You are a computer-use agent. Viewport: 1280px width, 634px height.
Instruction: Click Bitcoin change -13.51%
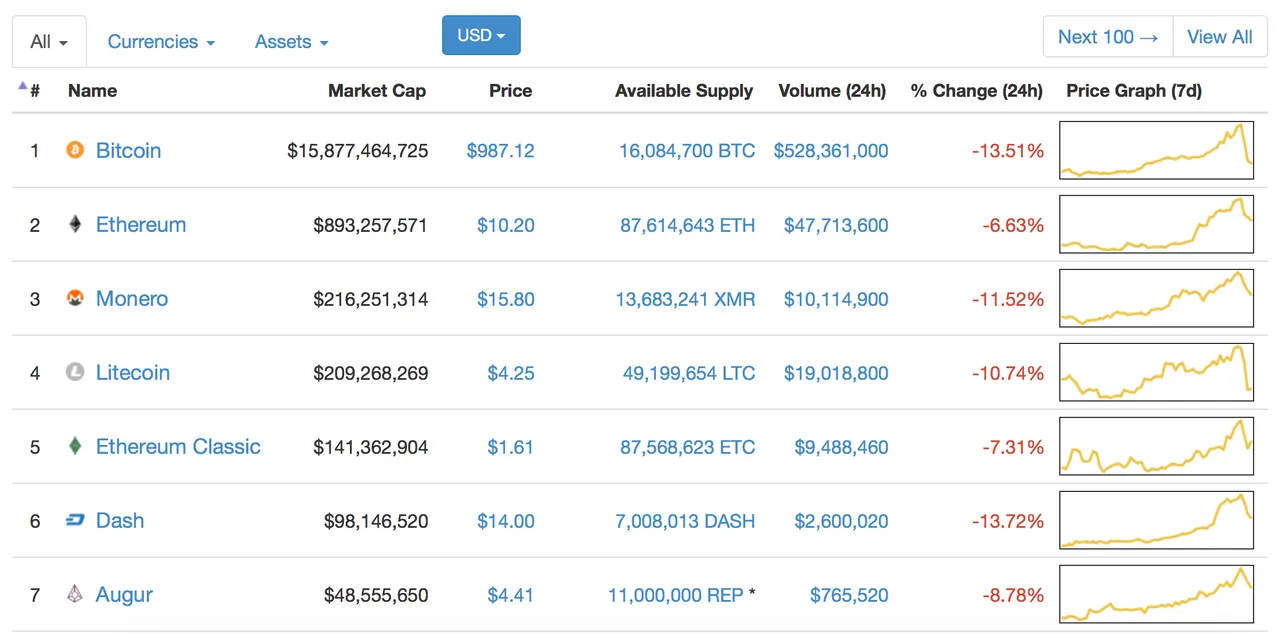1008,151
